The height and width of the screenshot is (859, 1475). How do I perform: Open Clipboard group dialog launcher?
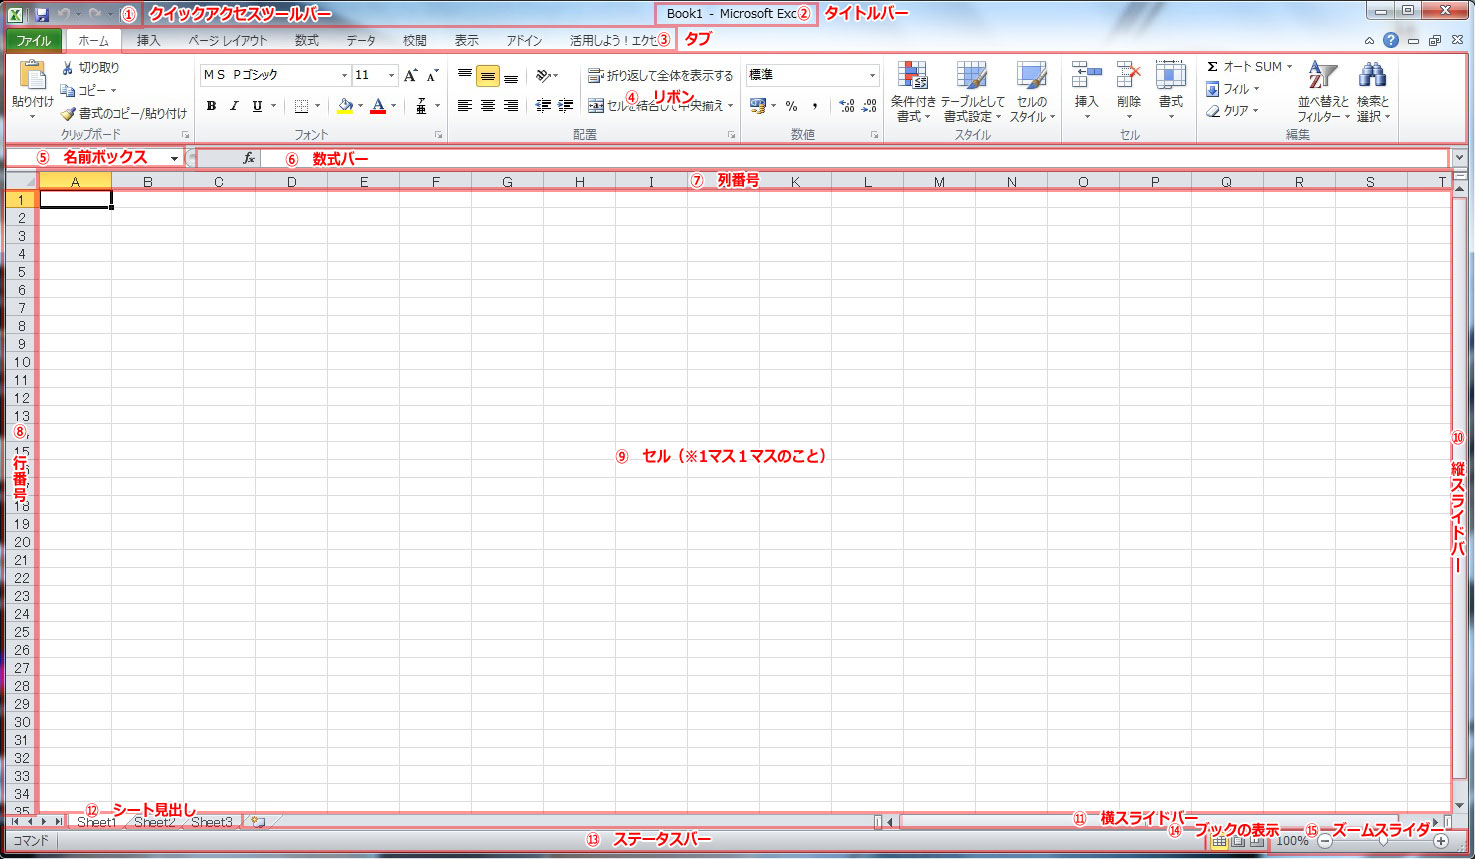point(186,134)
